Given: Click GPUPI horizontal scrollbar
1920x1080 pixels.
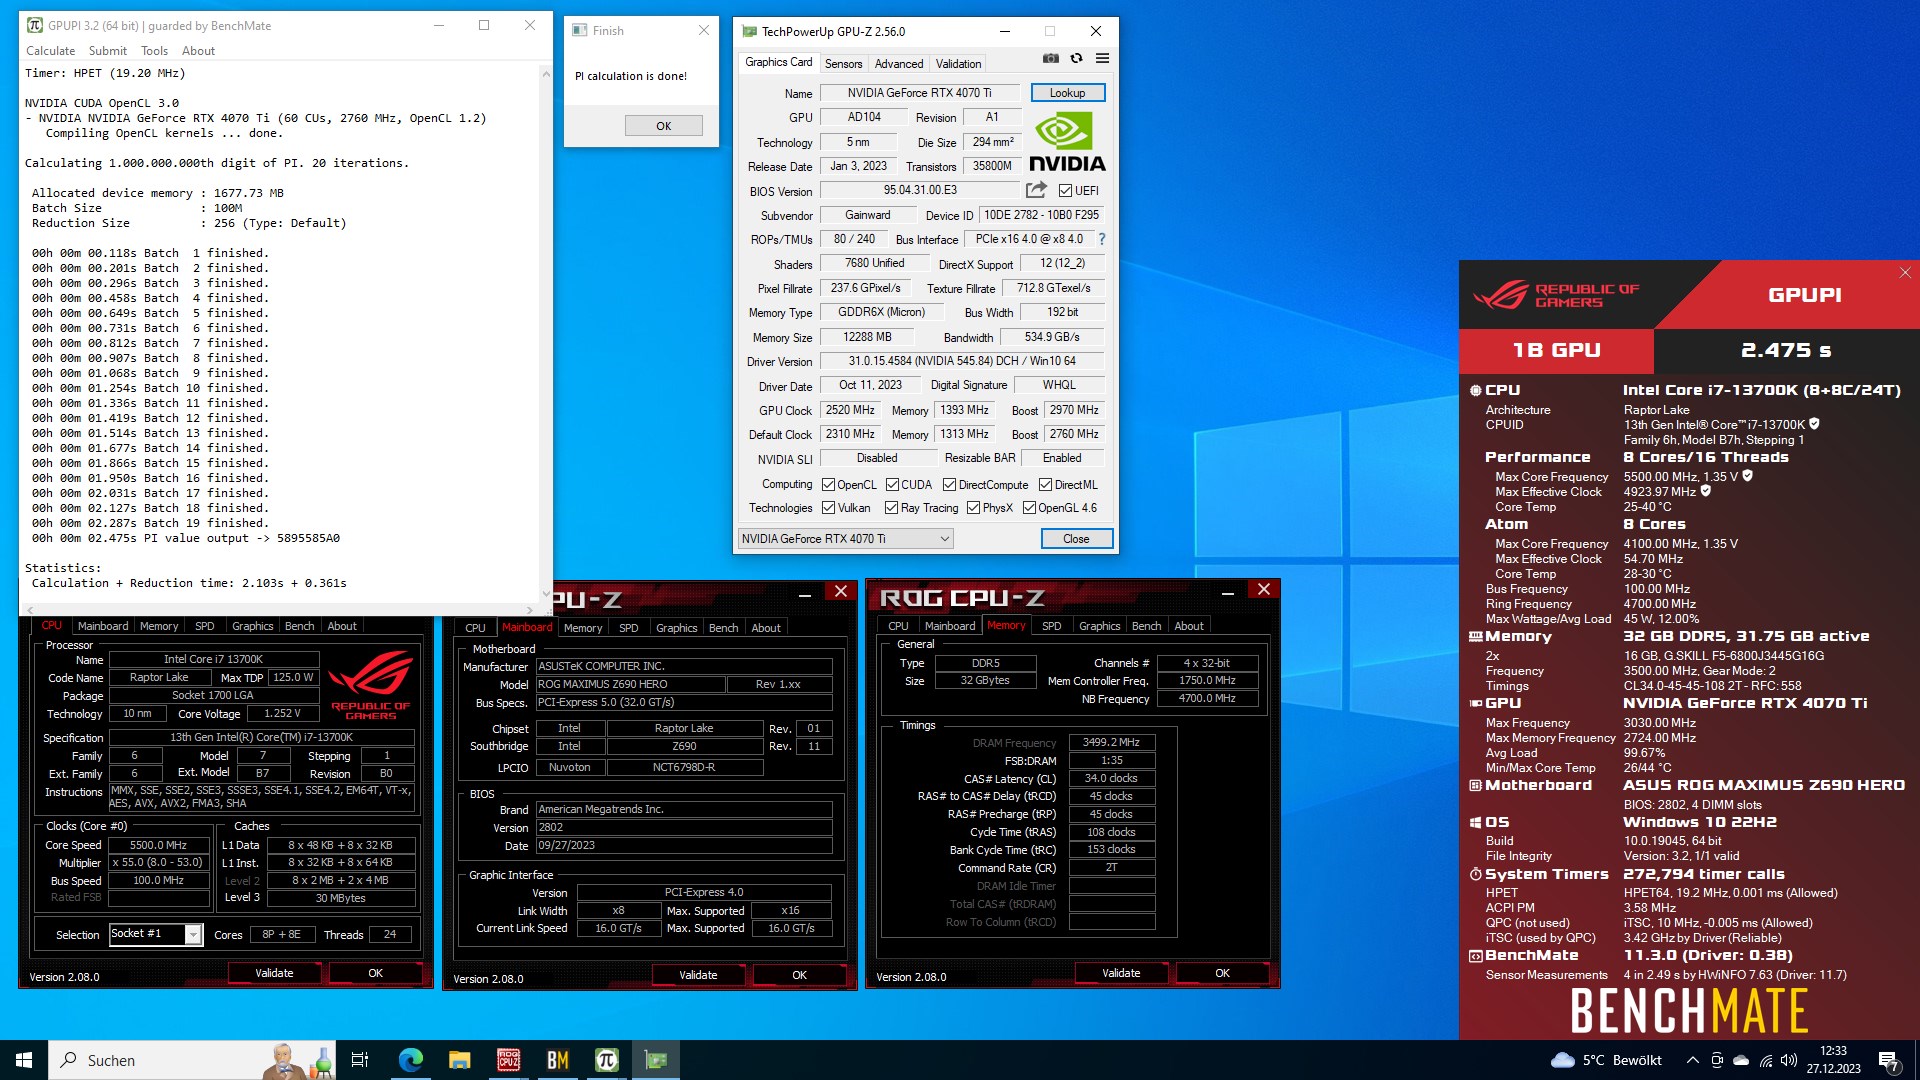Looking at the screenshot, I should click(279, 609).
